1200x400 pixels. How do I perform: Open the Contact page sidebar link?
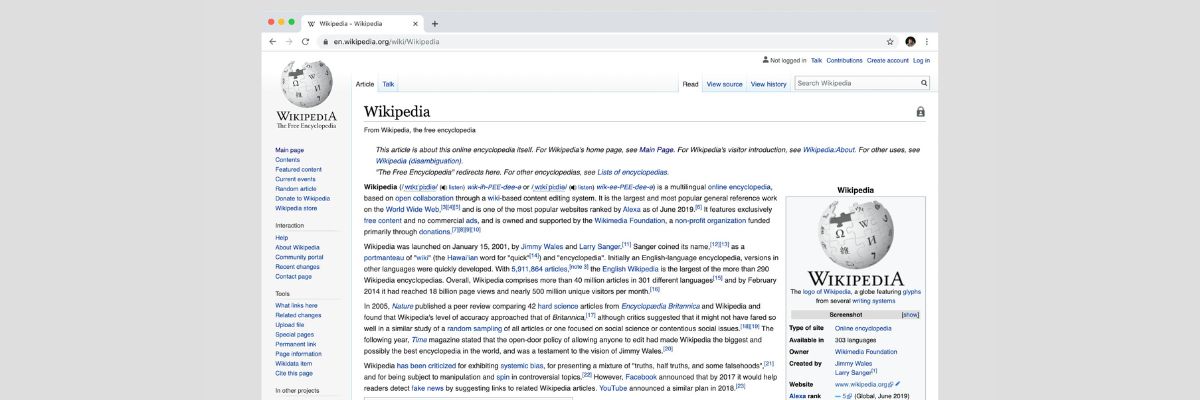pyautogui.click(x=293, y=276)
